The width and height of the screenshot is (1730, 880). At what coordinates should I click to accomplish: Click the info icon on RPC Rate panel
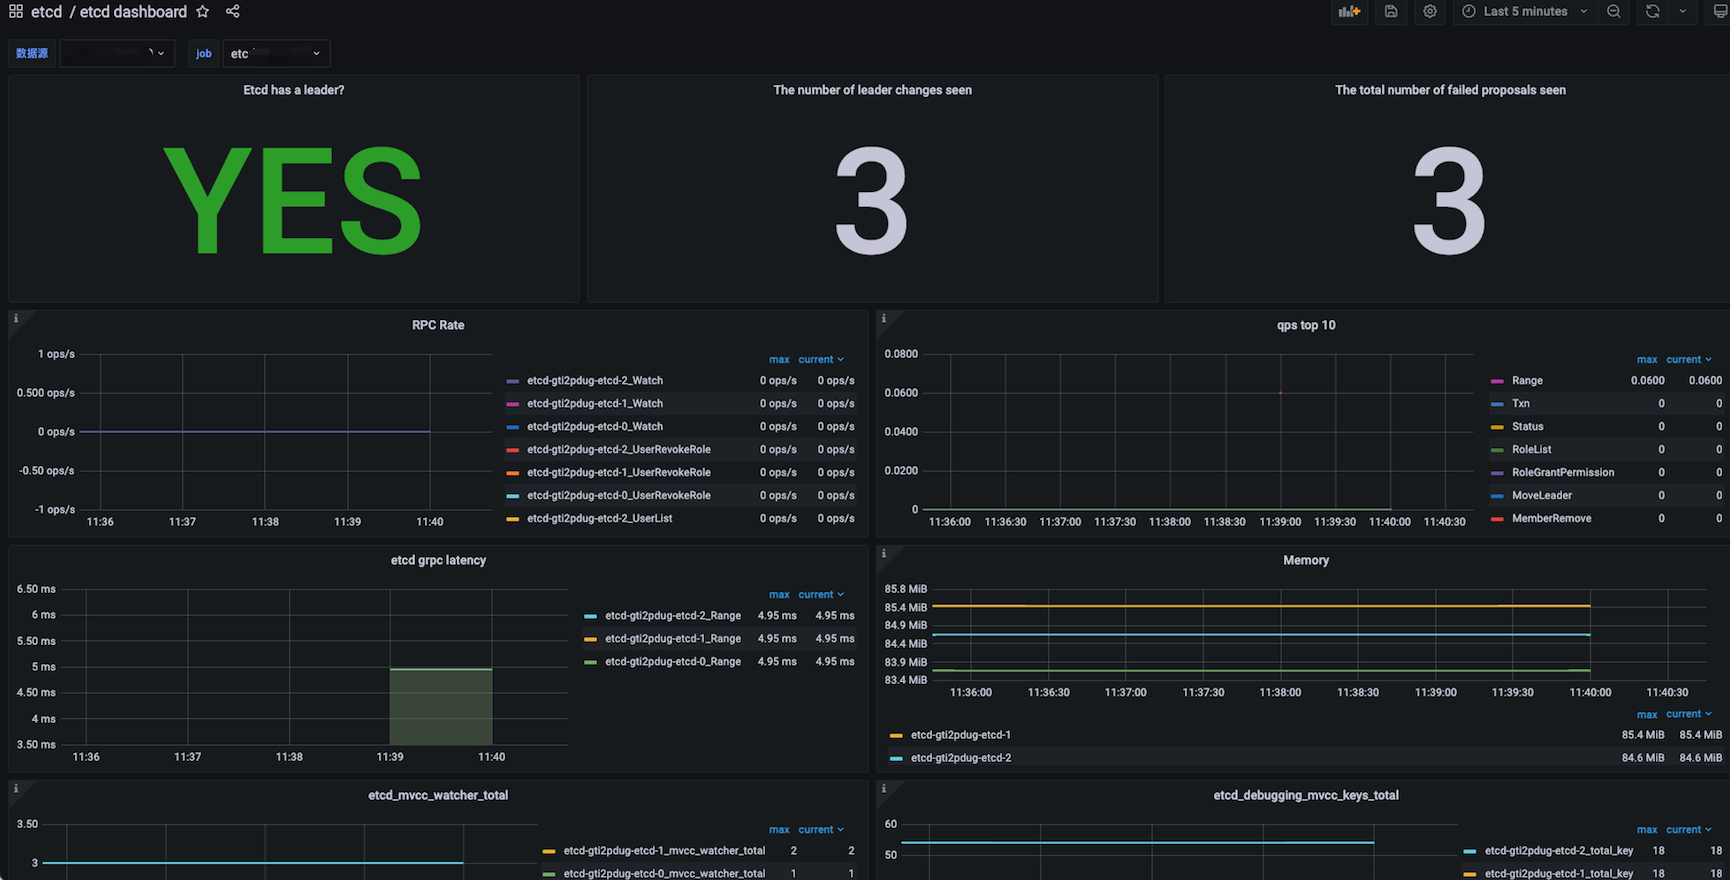[x=15, y=319]
